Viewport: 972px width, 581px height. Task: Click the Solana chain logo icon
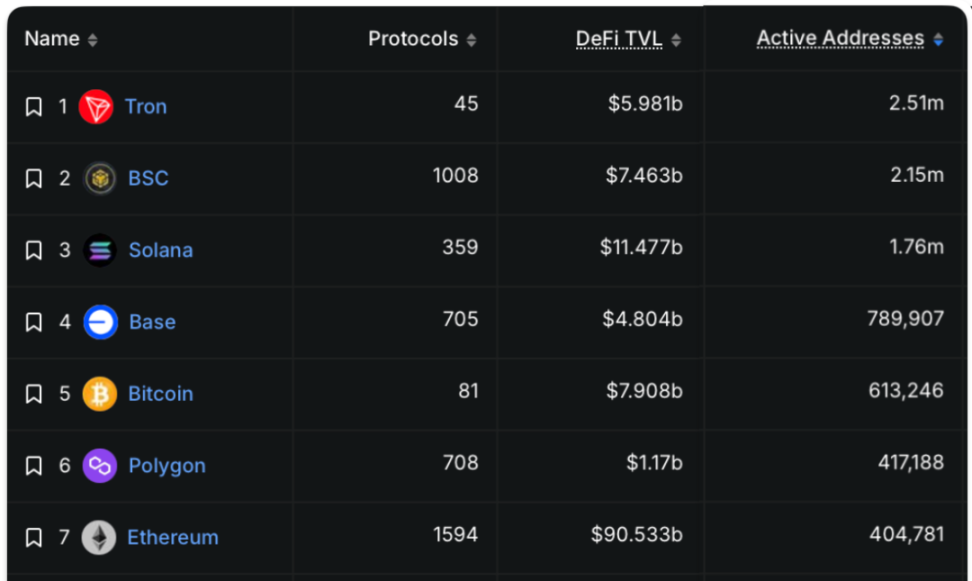tap(100, 250)
